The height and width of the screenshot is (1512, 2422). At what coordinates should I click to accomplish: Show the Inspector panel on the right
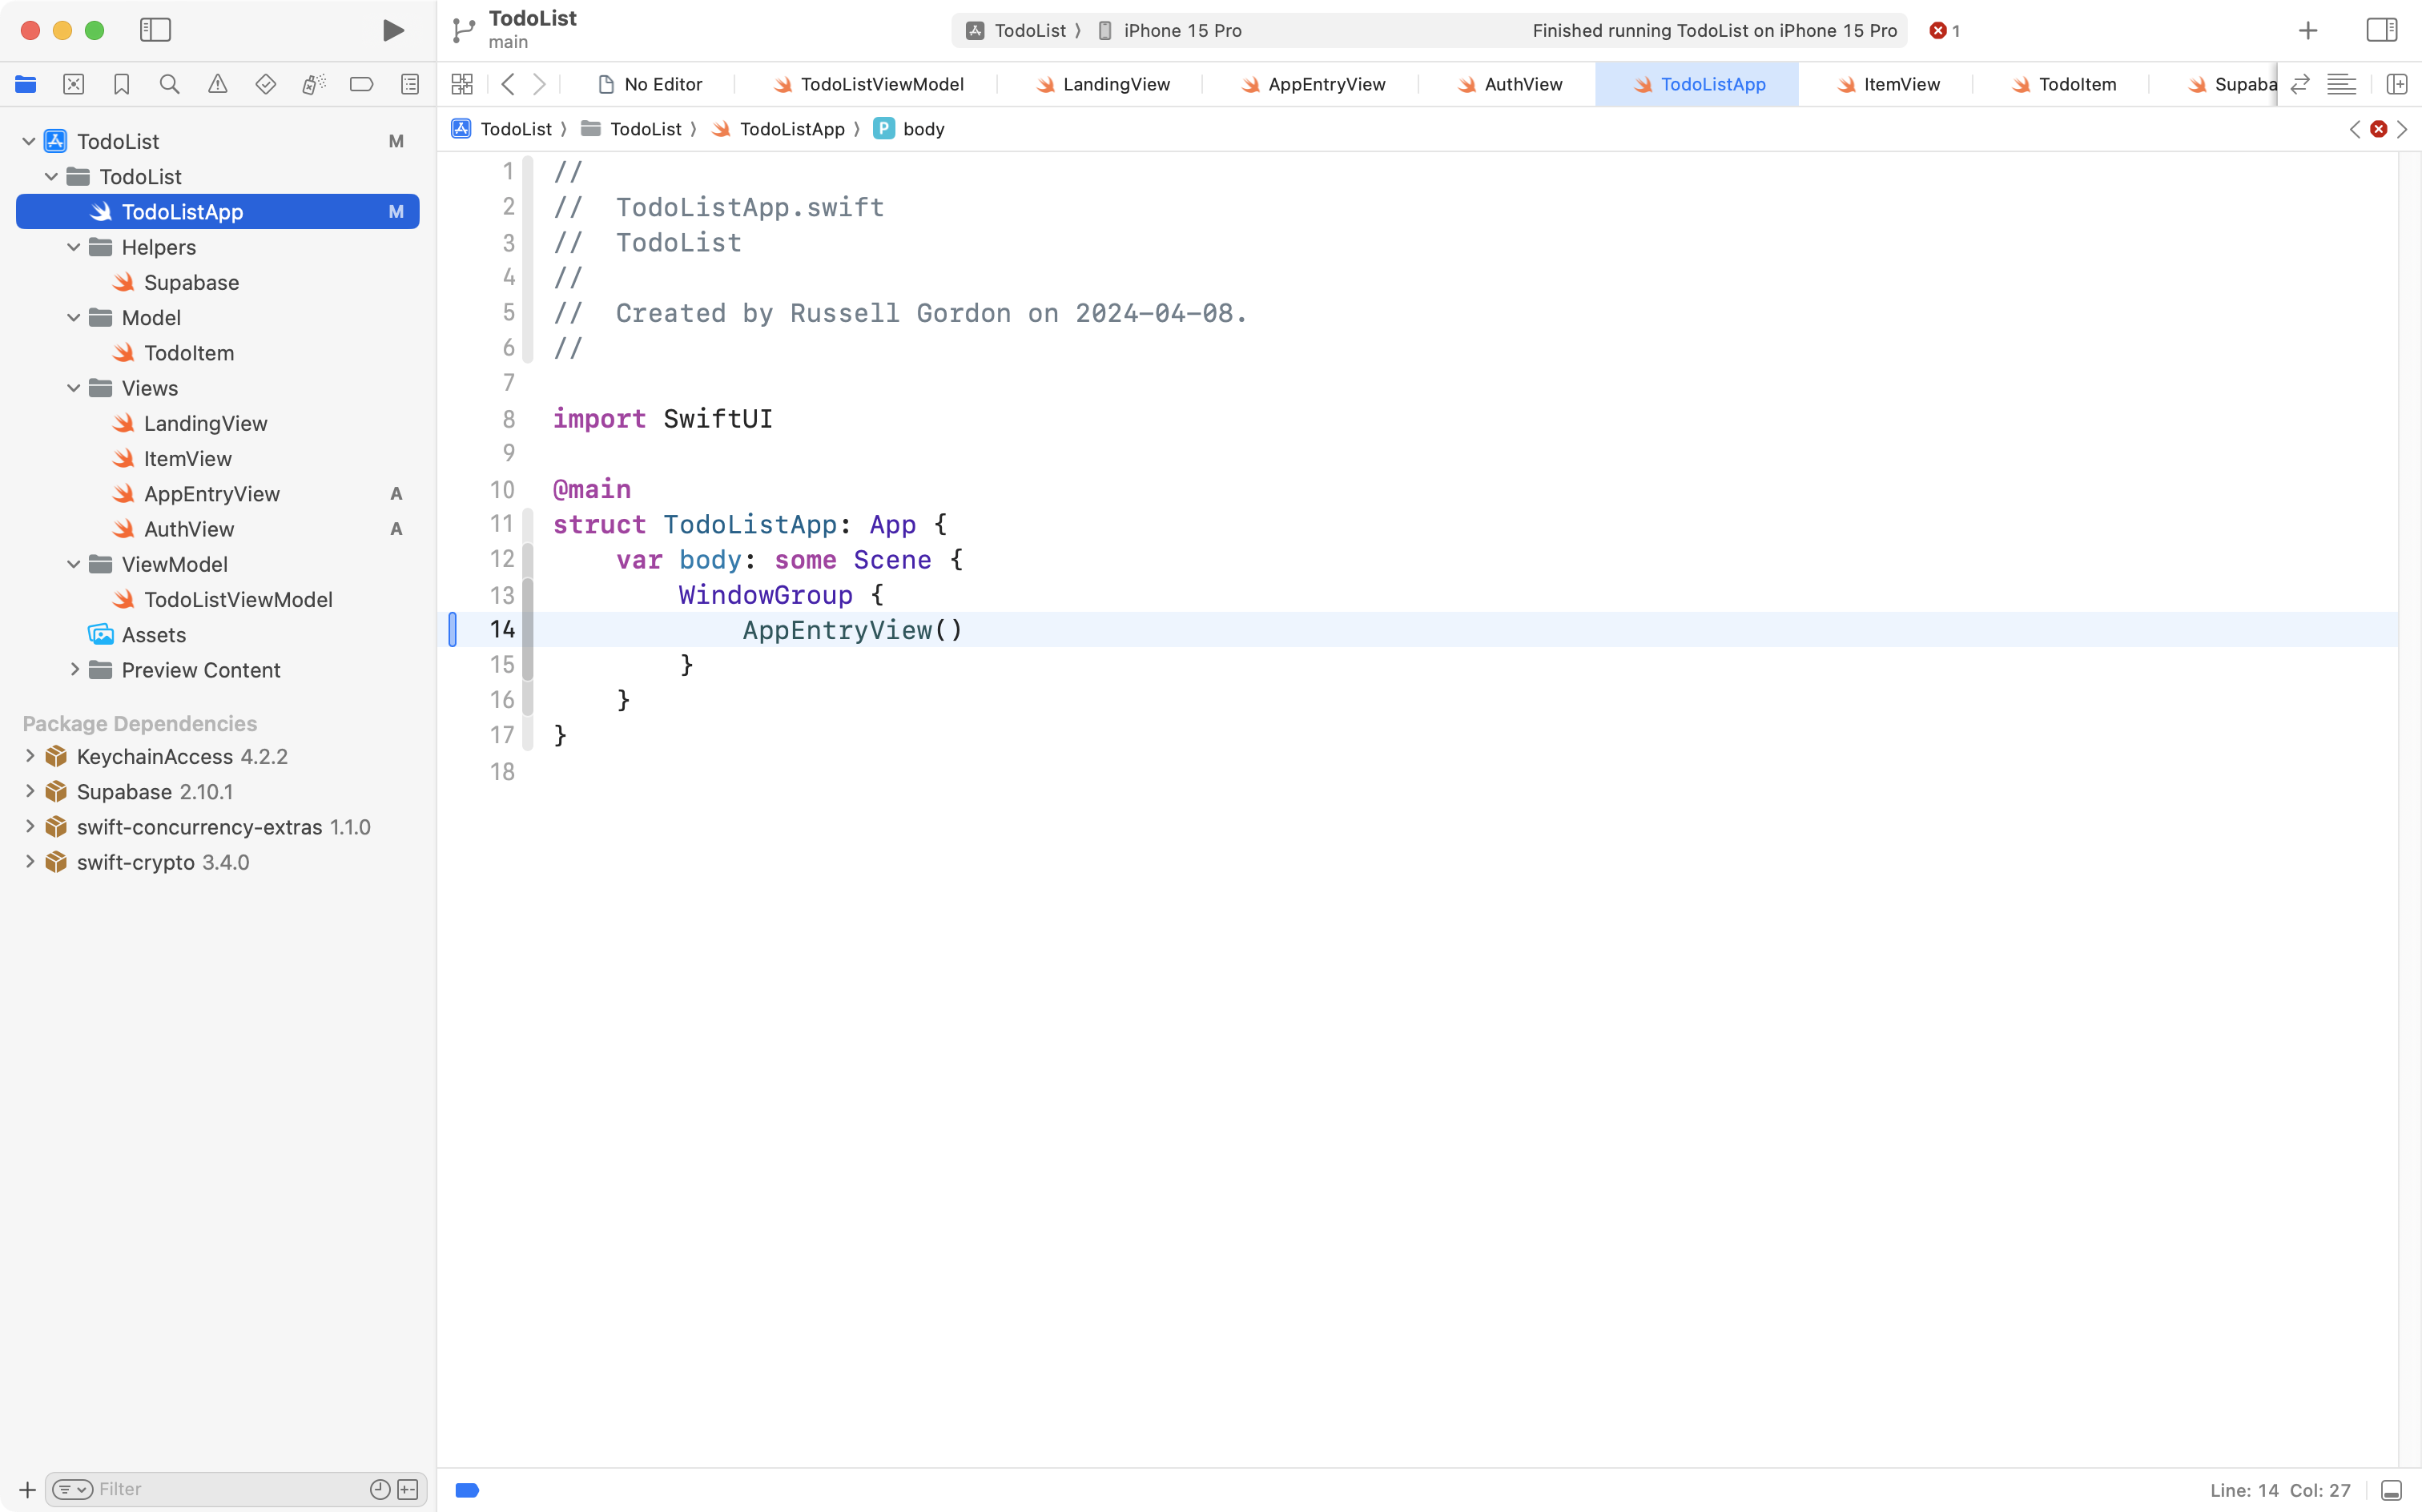[x=2381, y=30]
